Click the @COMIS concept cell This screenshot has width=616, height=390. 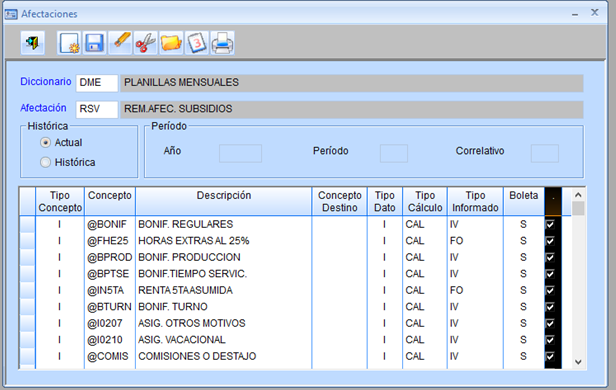point(110,356)
